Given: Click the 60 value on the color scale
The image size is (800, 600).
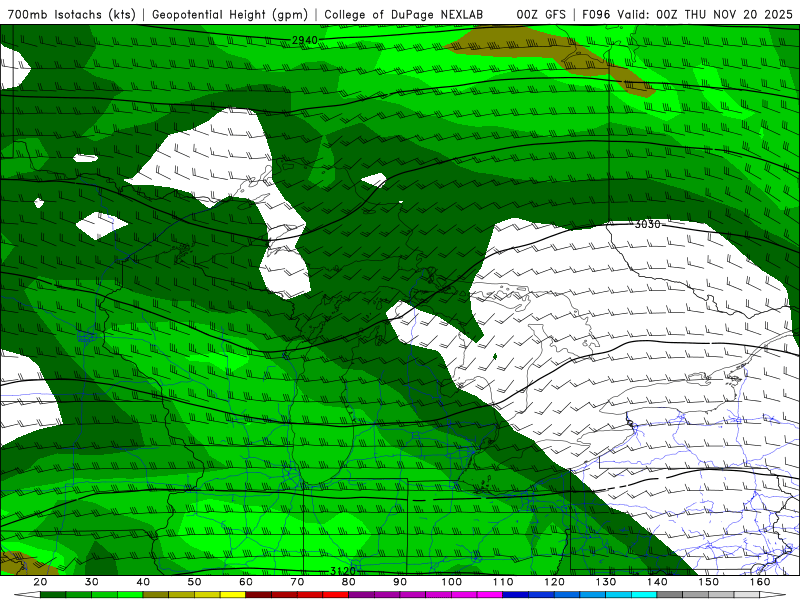Looking at the screenshot, I should (246, 582).
